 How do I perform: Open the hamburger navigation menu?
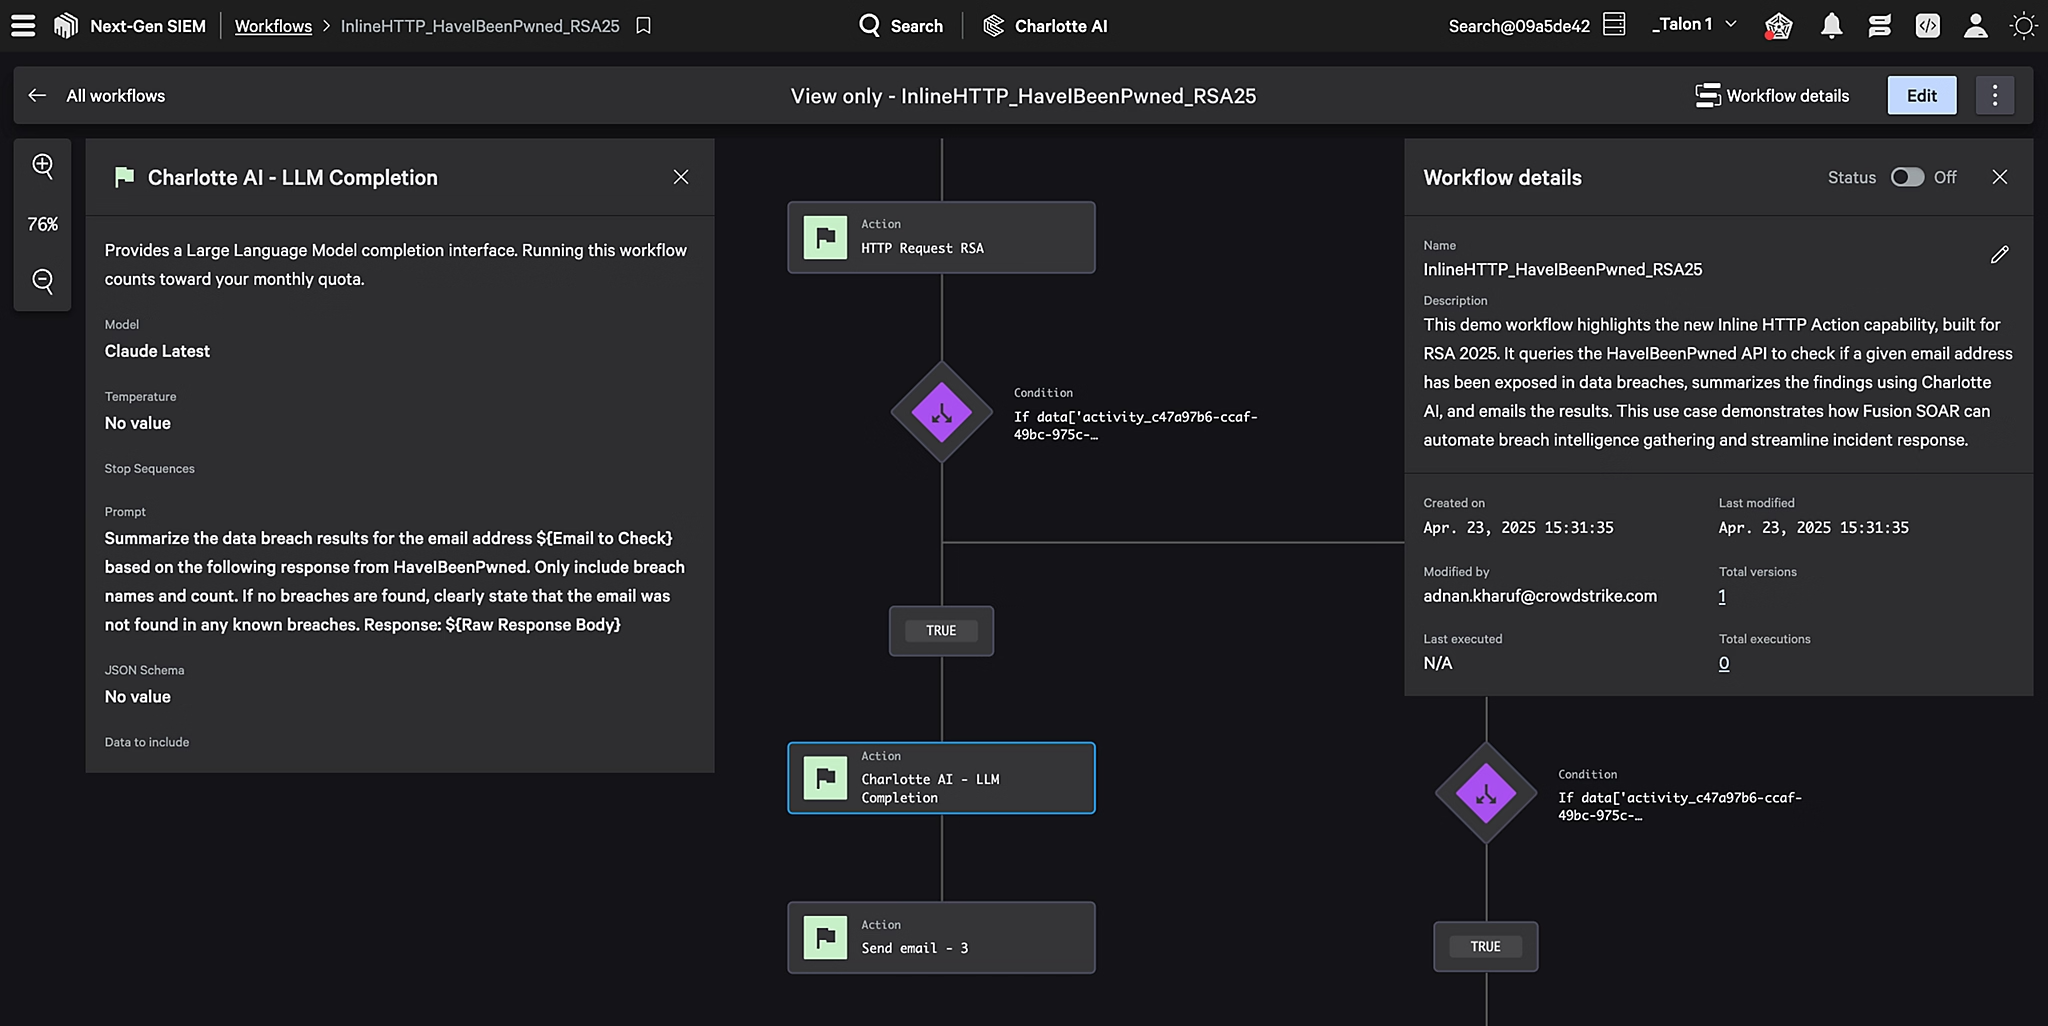pos(23,26)
